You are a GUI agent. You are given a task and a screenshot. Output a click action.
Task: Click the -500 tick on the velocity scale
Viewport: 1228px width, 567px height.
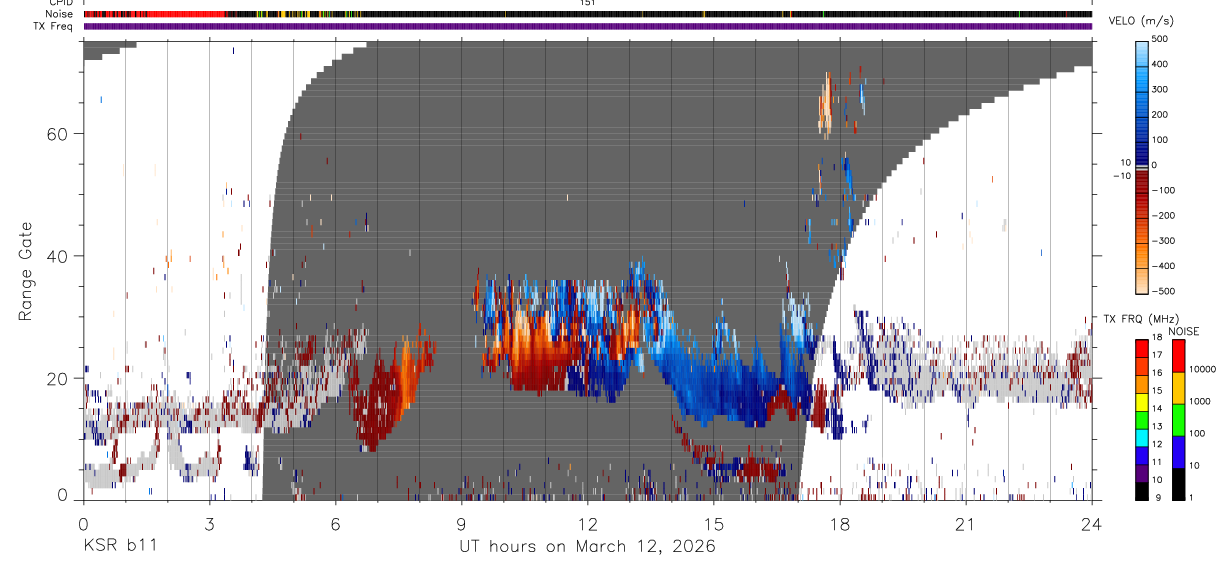(x=1166, y=291)
